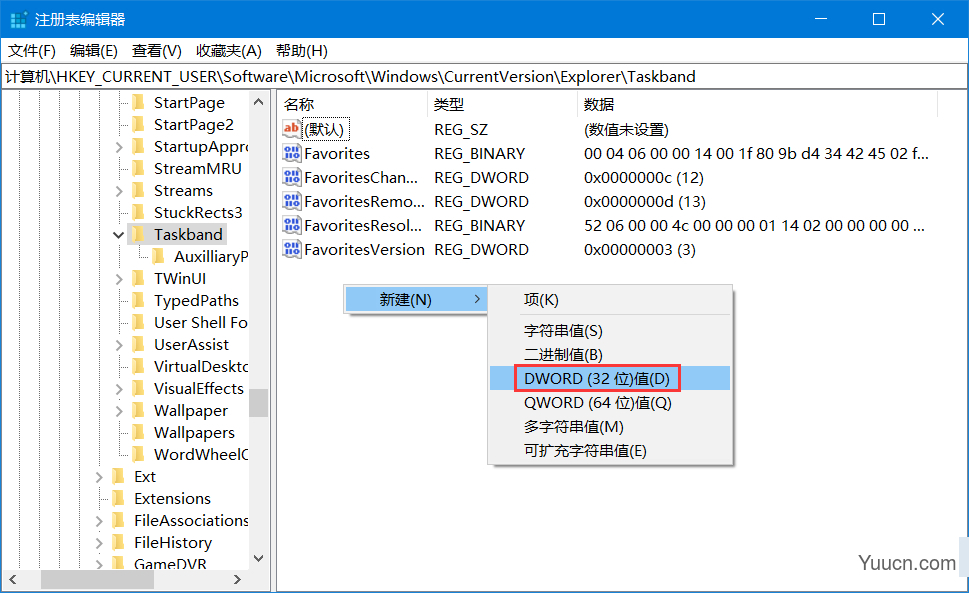This screenshot has width=969, height=593.
Task: Select 二进制值(B) from the submenu
Action: coord(610,355)
